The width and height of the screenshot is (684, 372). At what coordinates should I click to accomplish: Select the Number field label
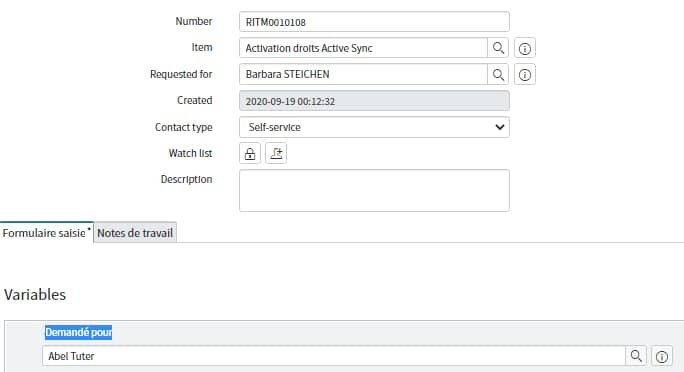pyautogui.click(x=194, y=21)
